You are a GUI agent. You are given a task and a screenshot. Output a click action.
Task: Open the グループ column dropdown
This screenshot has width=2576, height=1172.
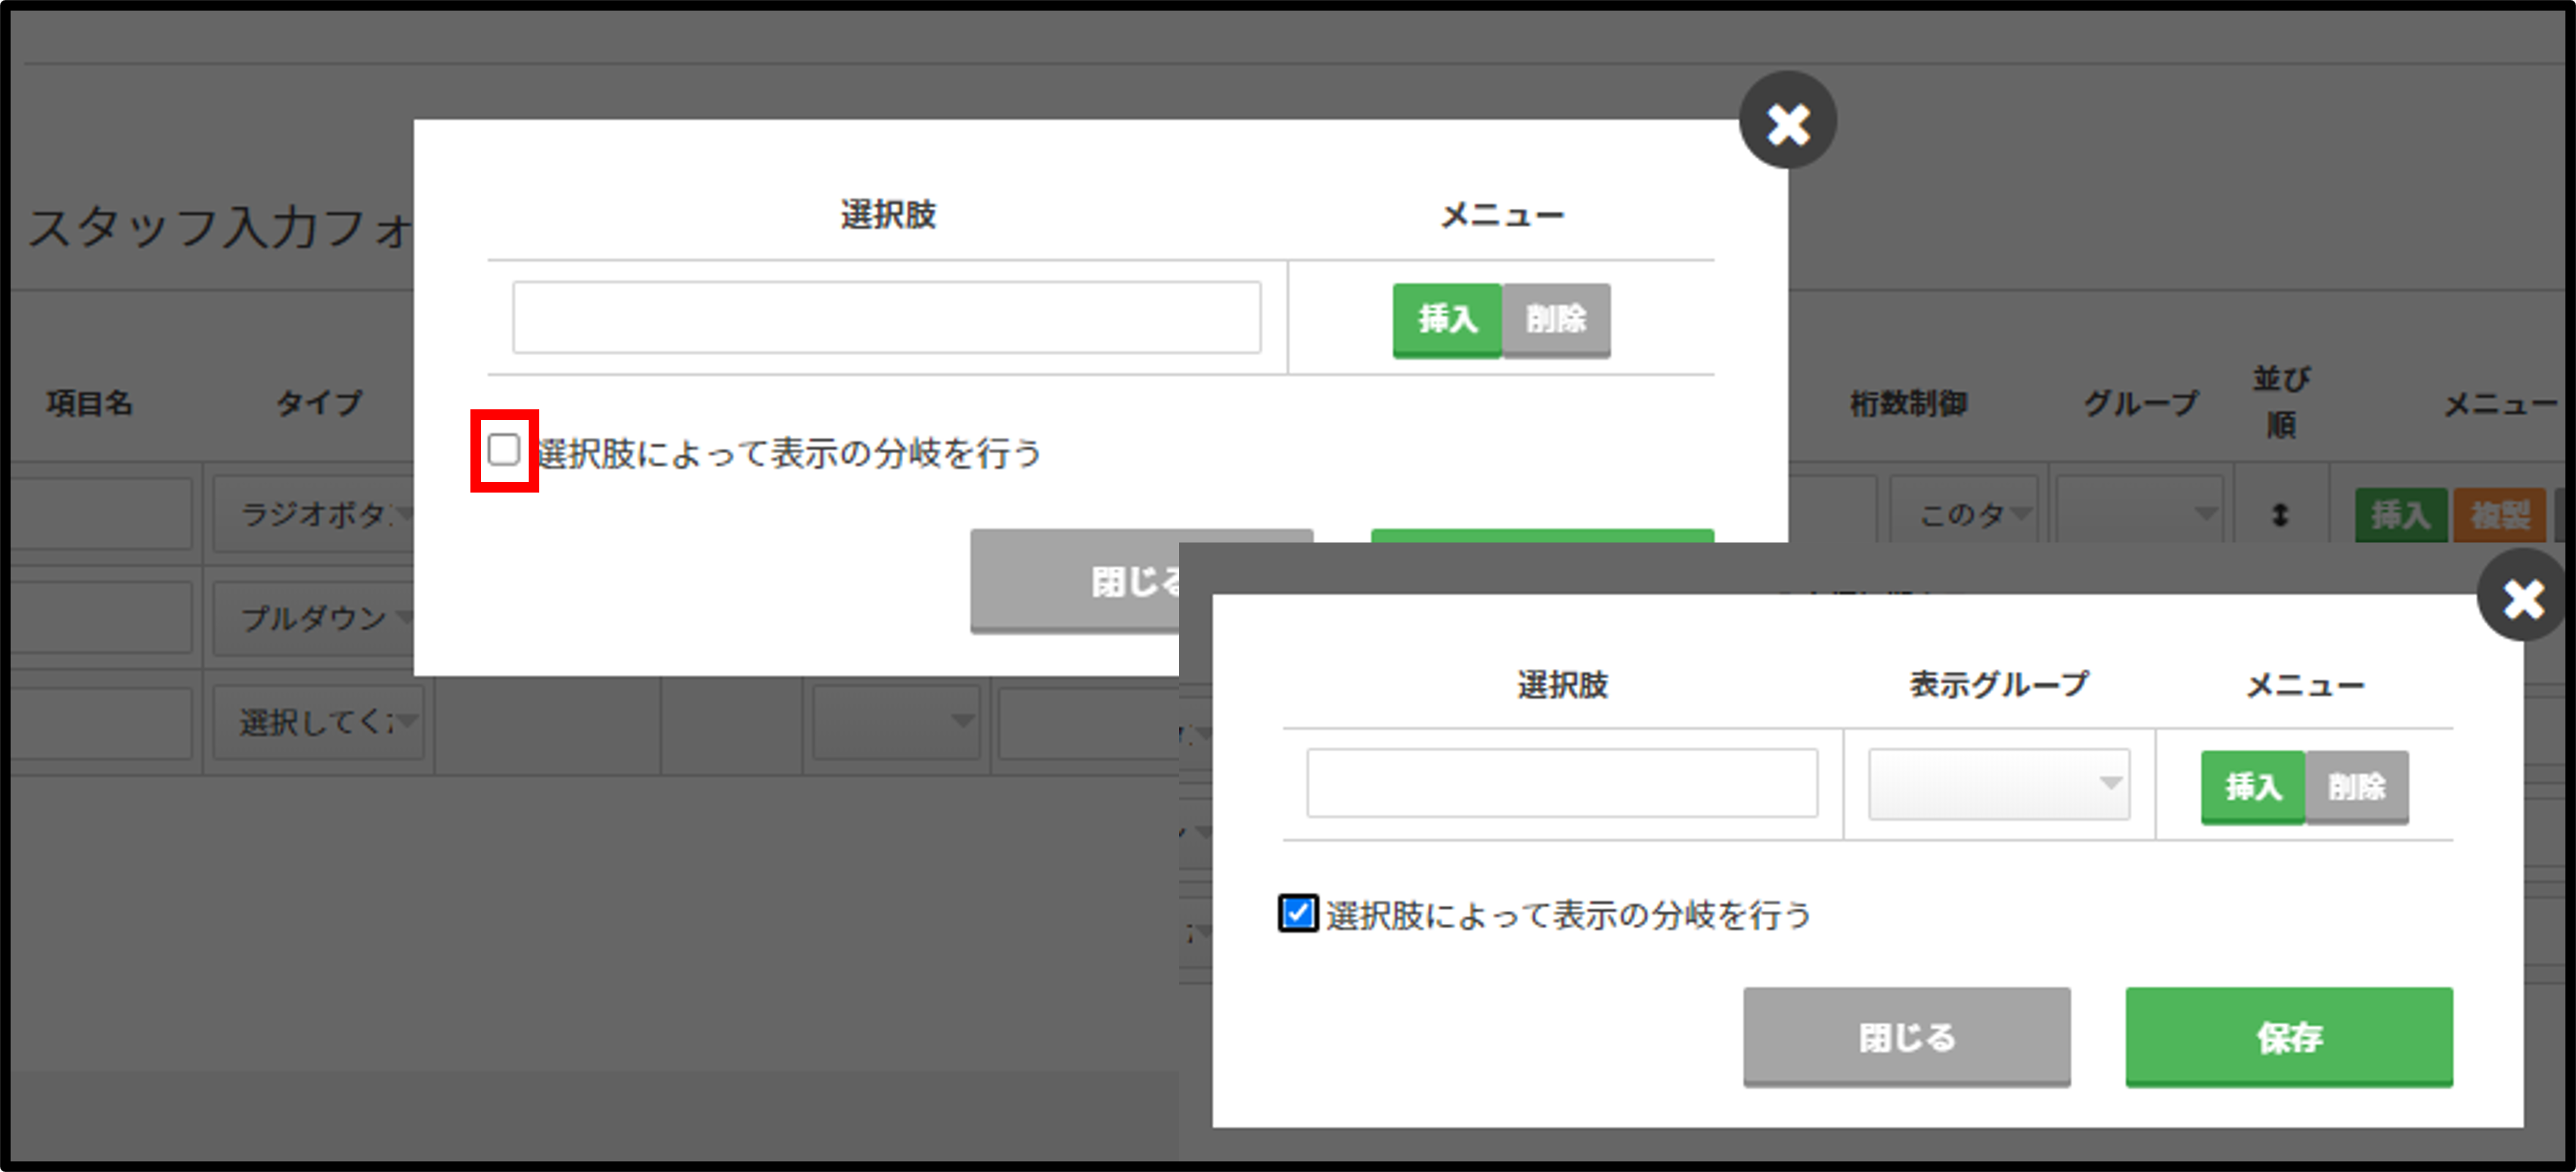coord(2140,510)
